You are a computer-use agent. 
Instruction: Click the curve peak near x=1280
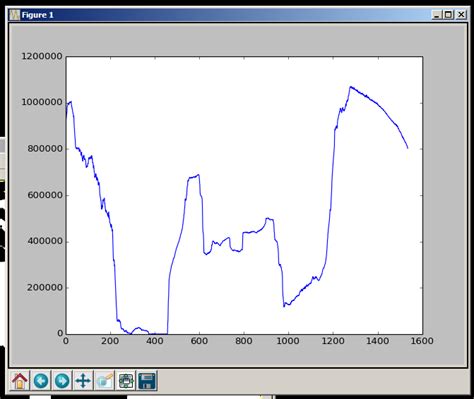coord(350,87)
